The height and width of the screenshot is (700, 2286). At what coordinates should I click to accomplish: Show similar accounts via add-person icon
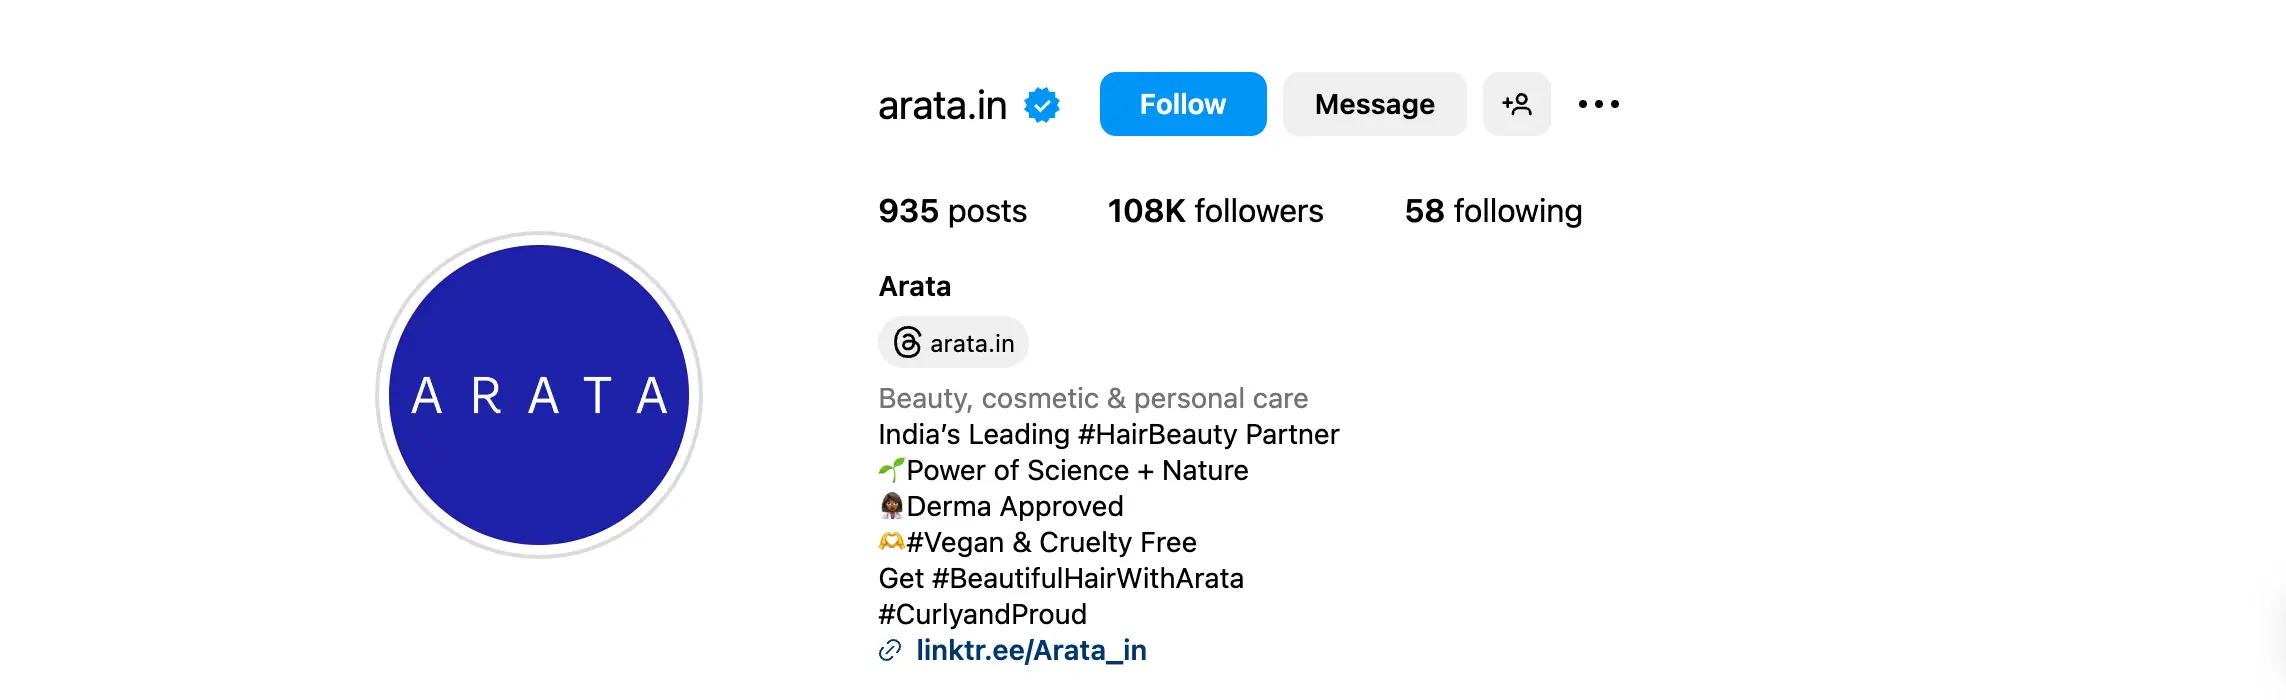click(1517, 104)
